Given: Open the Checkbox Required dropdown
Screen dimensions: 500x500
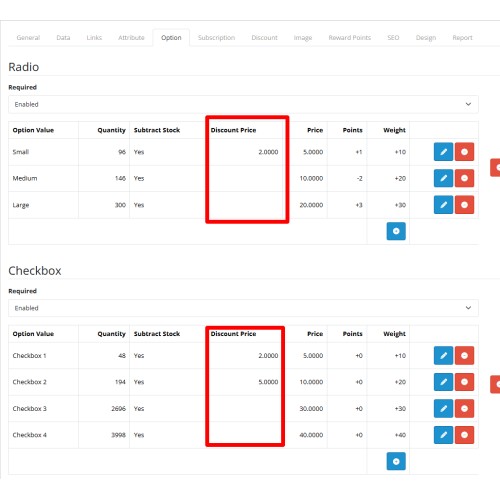Looking at the screenshot, I should 243,308.
